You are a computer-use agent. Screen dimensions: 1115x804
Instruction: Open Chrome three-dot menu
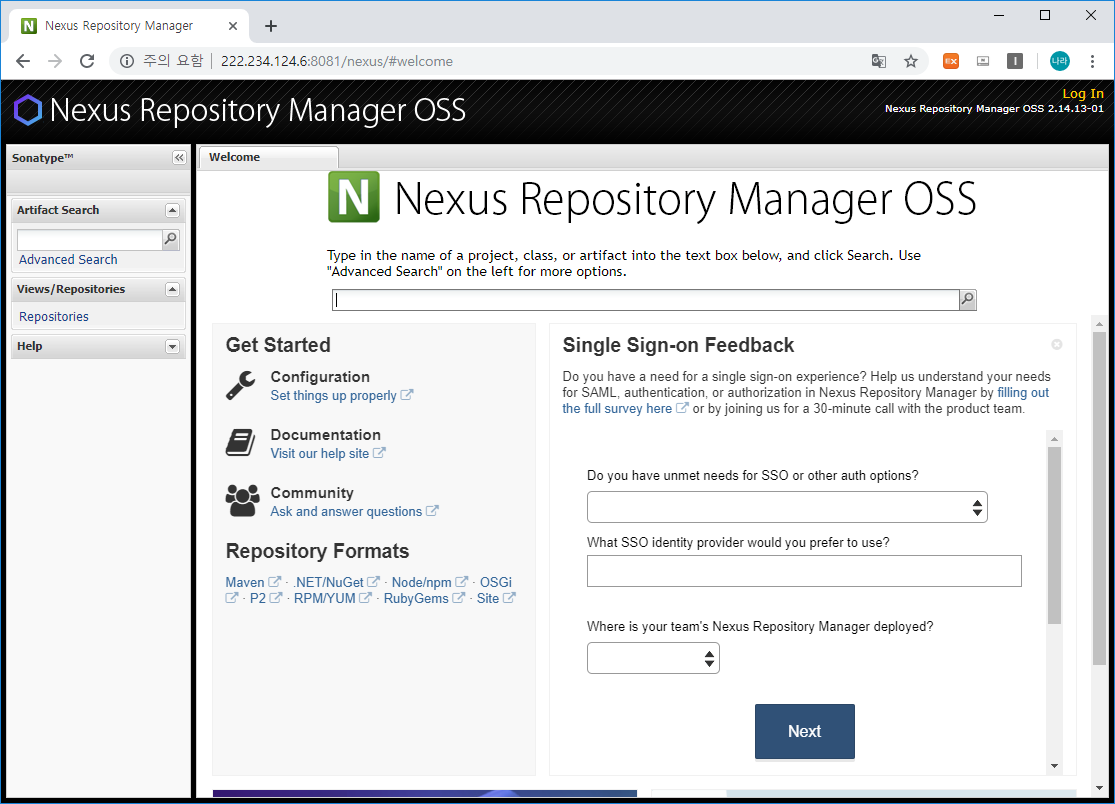pyautogui.click(x=1092, y=61)
